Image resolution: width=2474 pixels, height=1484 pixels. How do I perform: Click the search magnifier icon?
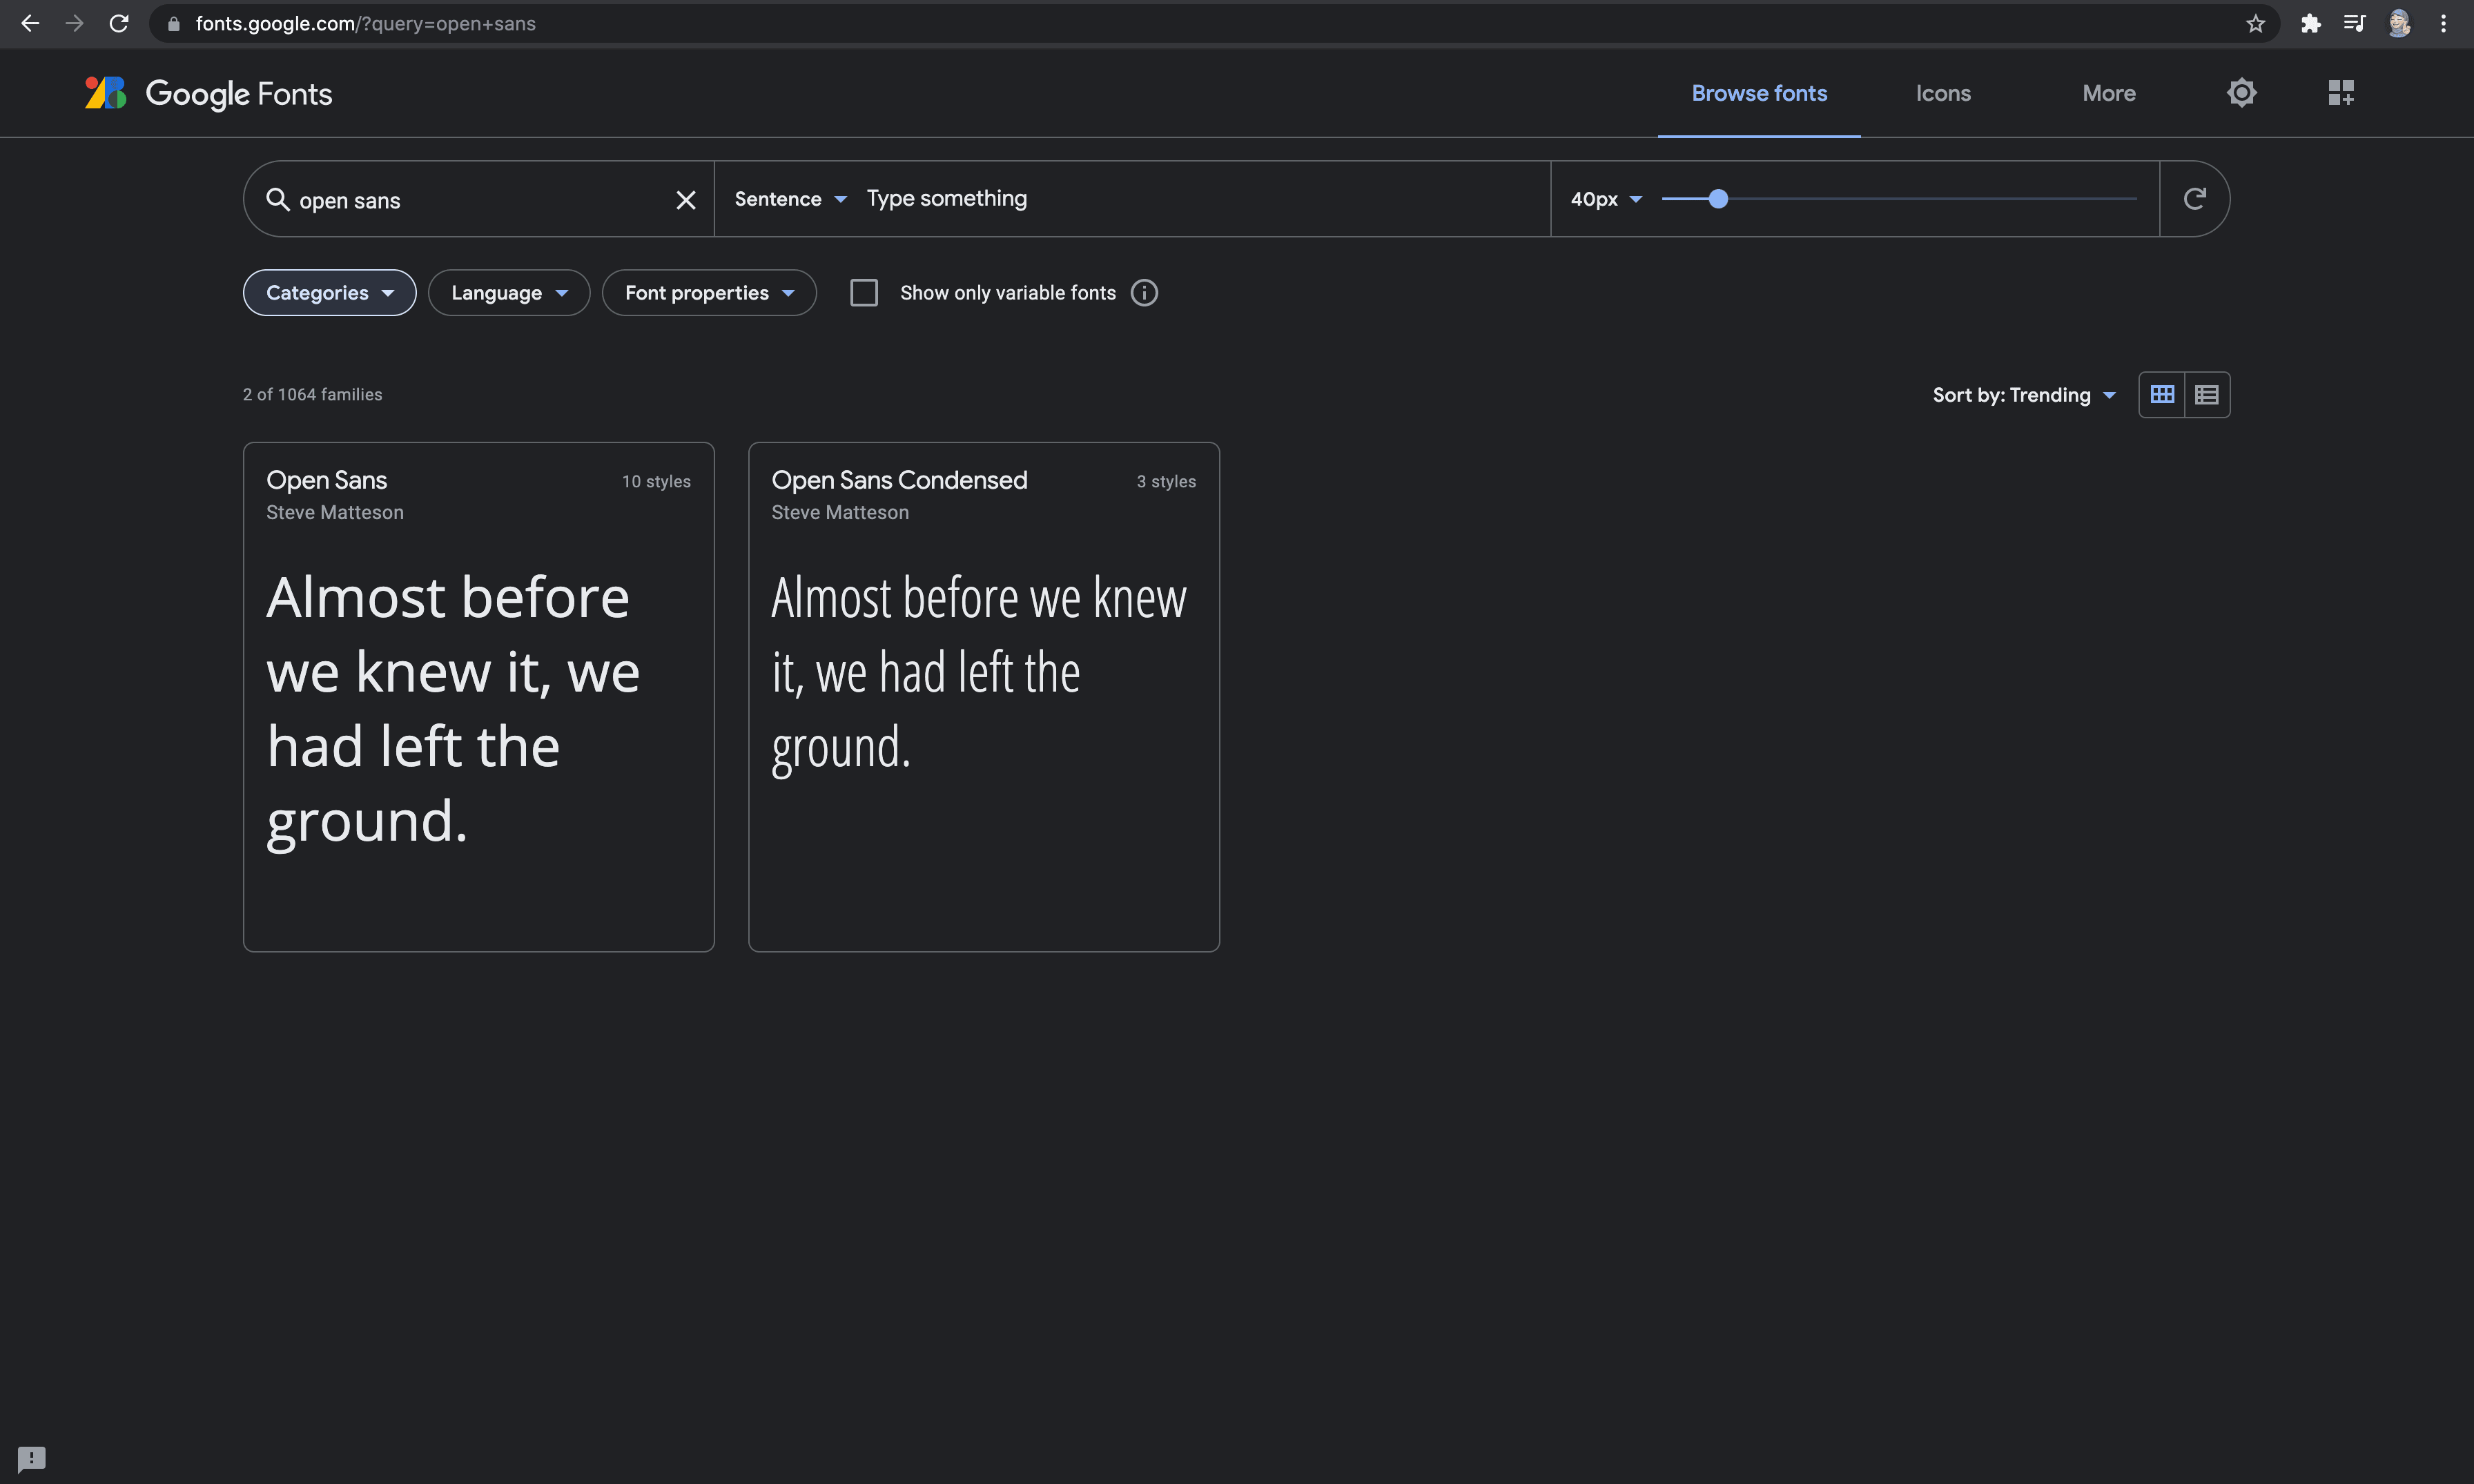(277, 199)
